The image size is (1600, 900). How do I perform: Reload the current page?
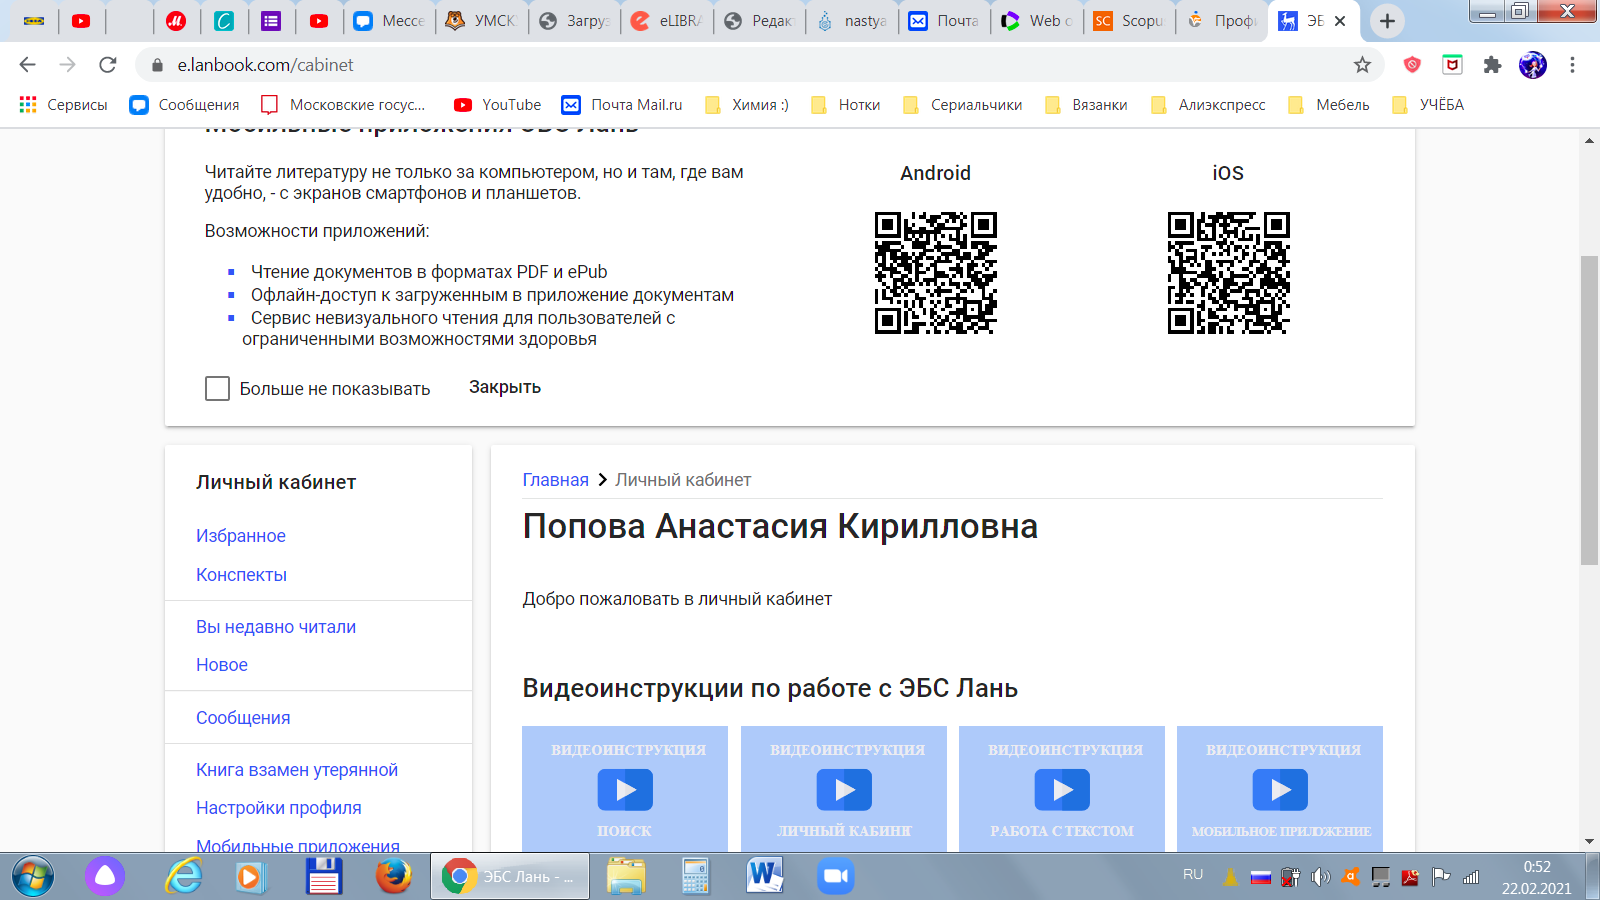[x=108, y=65]
